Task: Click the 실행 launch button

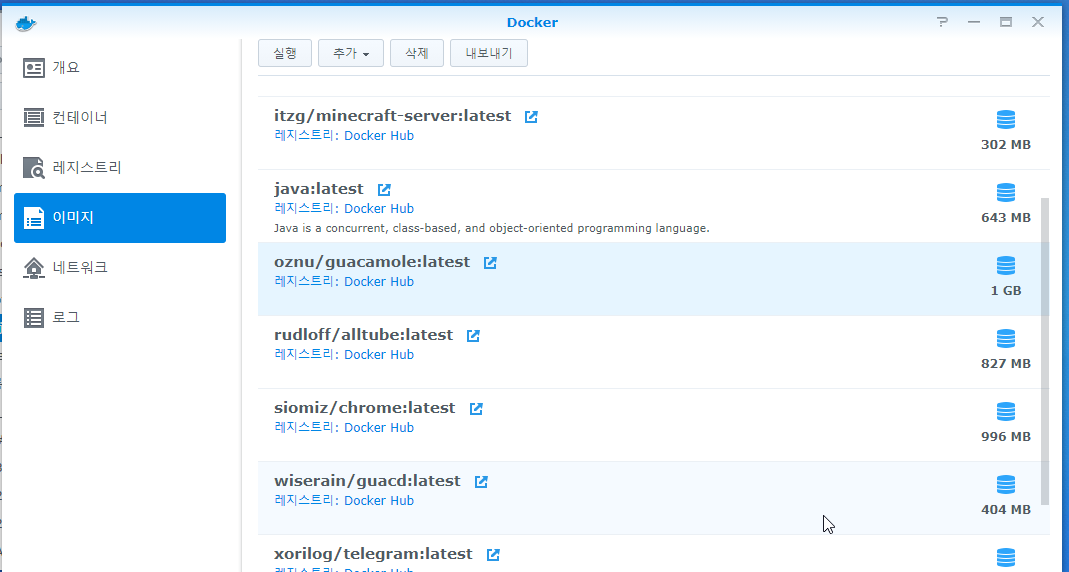Action: click(285, 53)
